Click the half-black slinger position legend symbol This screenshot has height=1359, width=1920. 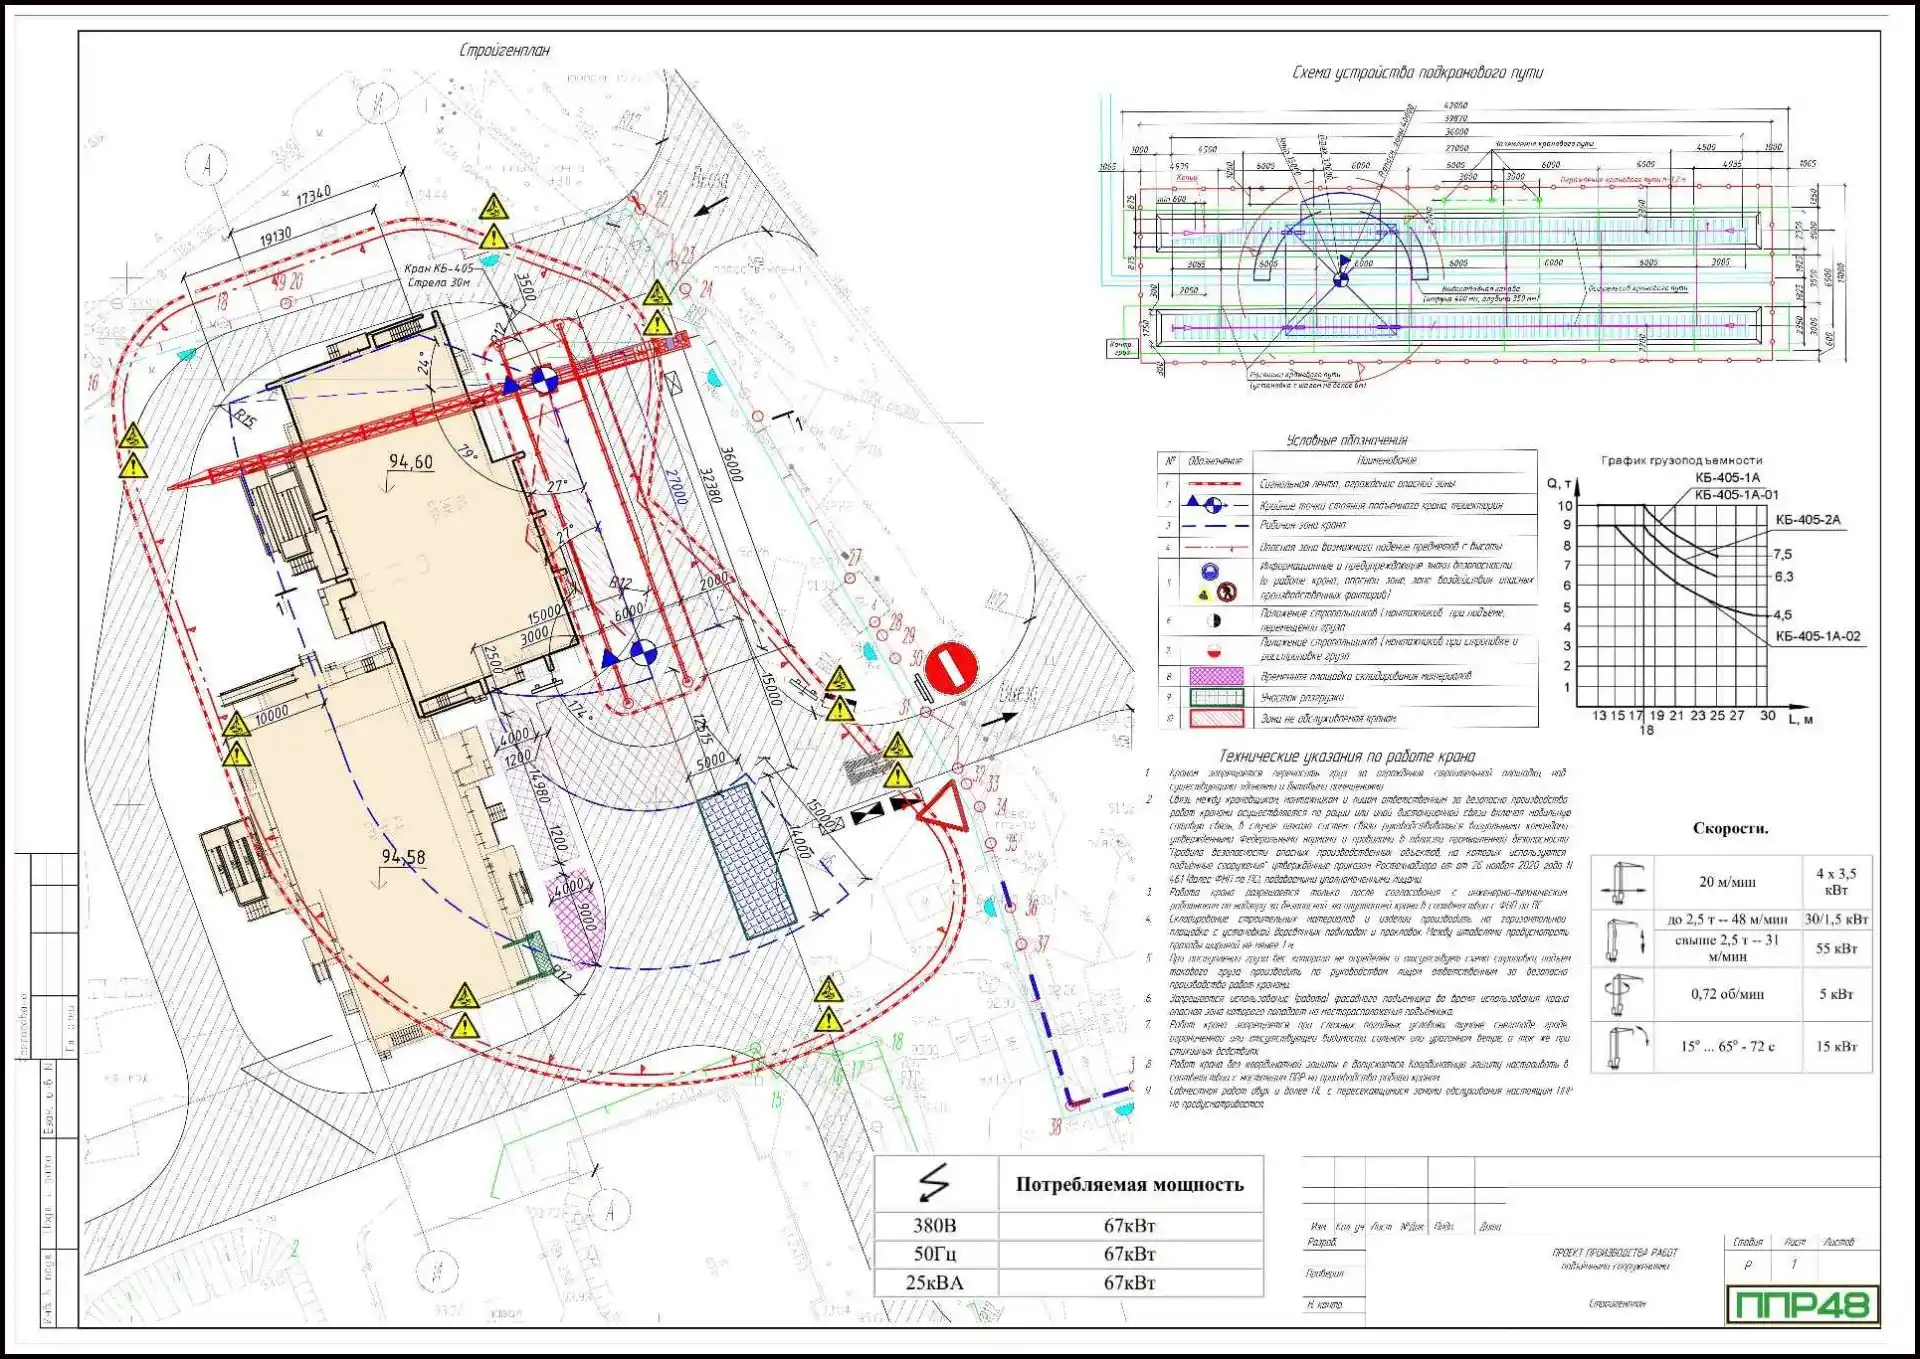(x=1214, y=621)
